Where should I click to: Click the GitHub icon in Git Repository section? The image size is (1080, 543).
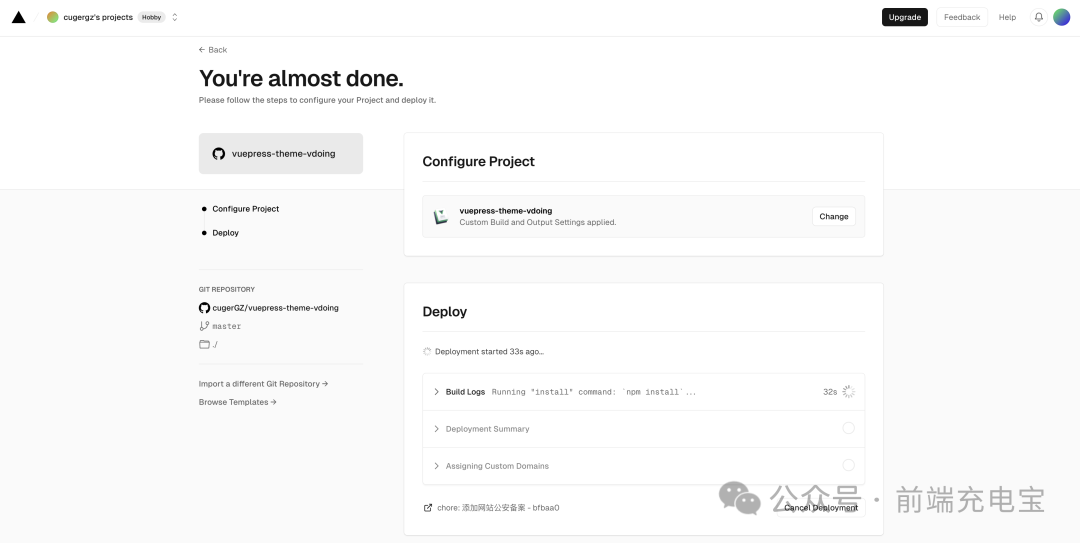coord(204,308)
